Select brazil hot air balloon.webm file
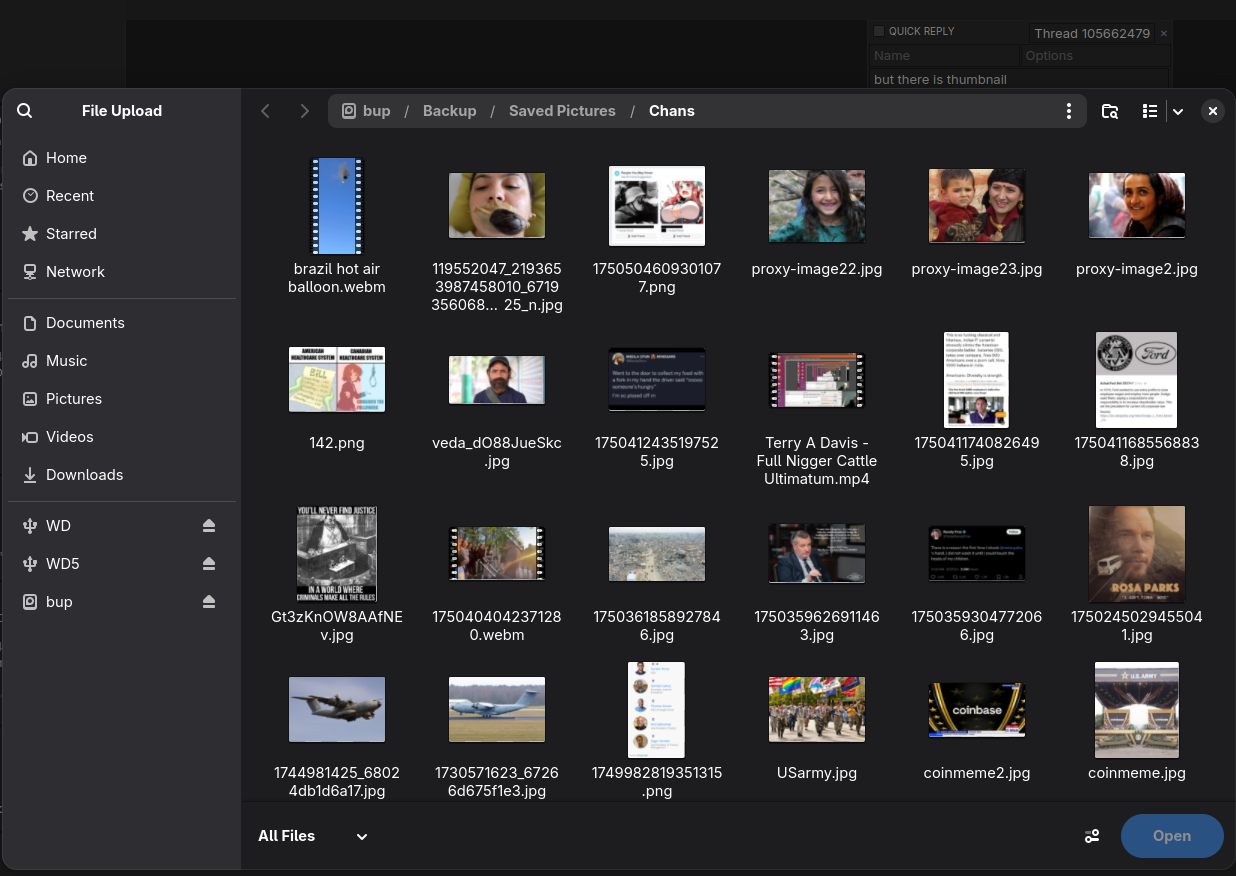 [337, 205]
